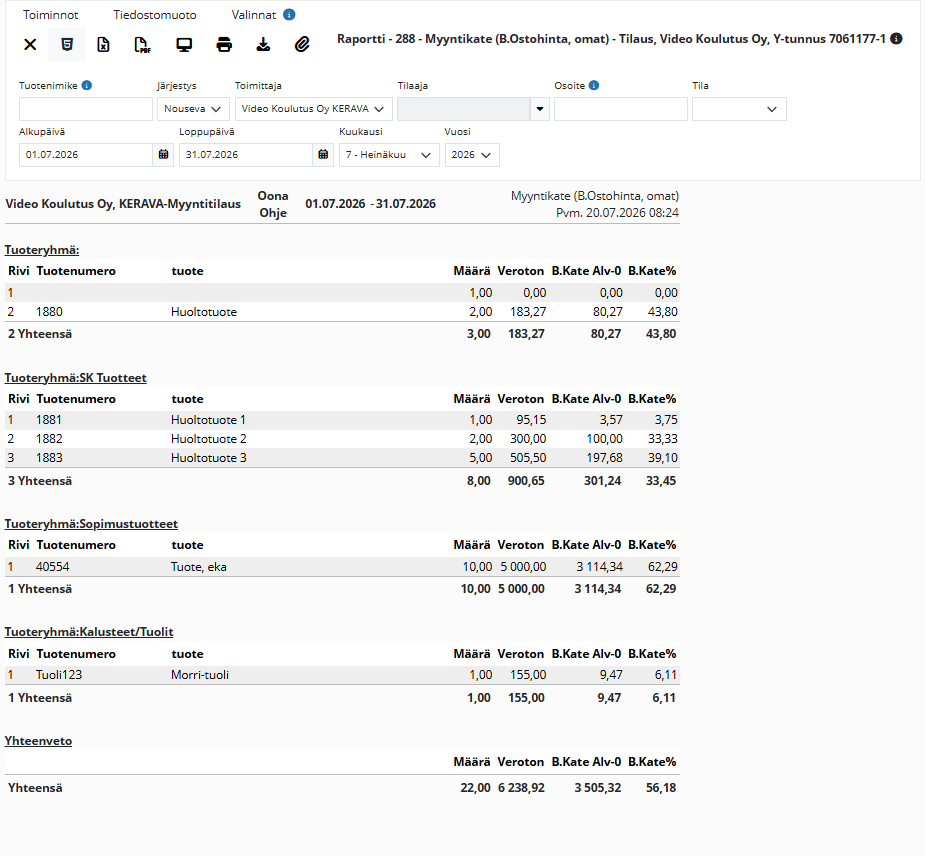Open calendar picker for Loppupäivä
Viewport: 925px width, 856px height.
323,155
